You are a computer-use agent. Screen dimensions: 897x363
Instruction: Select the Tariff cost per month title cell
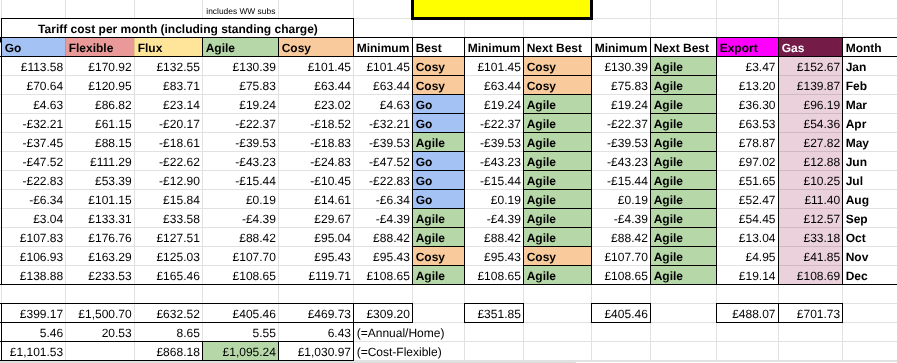point(177,29)
